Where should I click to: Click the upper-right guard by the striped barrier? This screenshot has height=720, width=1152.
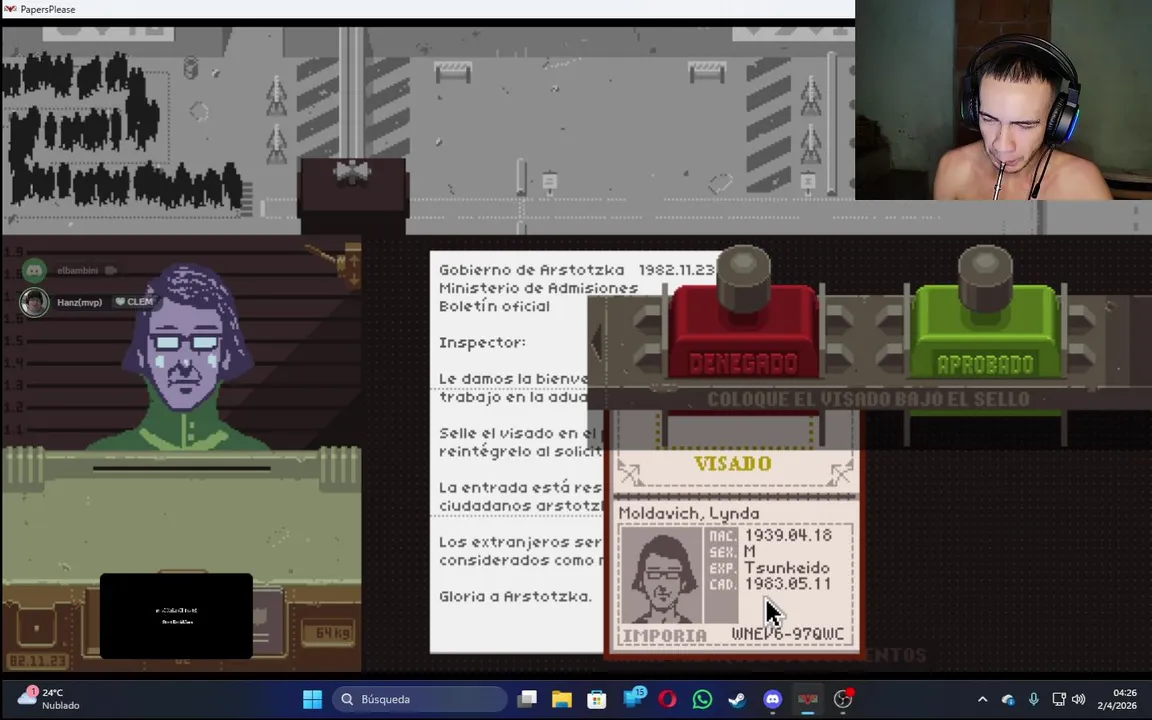811,95
